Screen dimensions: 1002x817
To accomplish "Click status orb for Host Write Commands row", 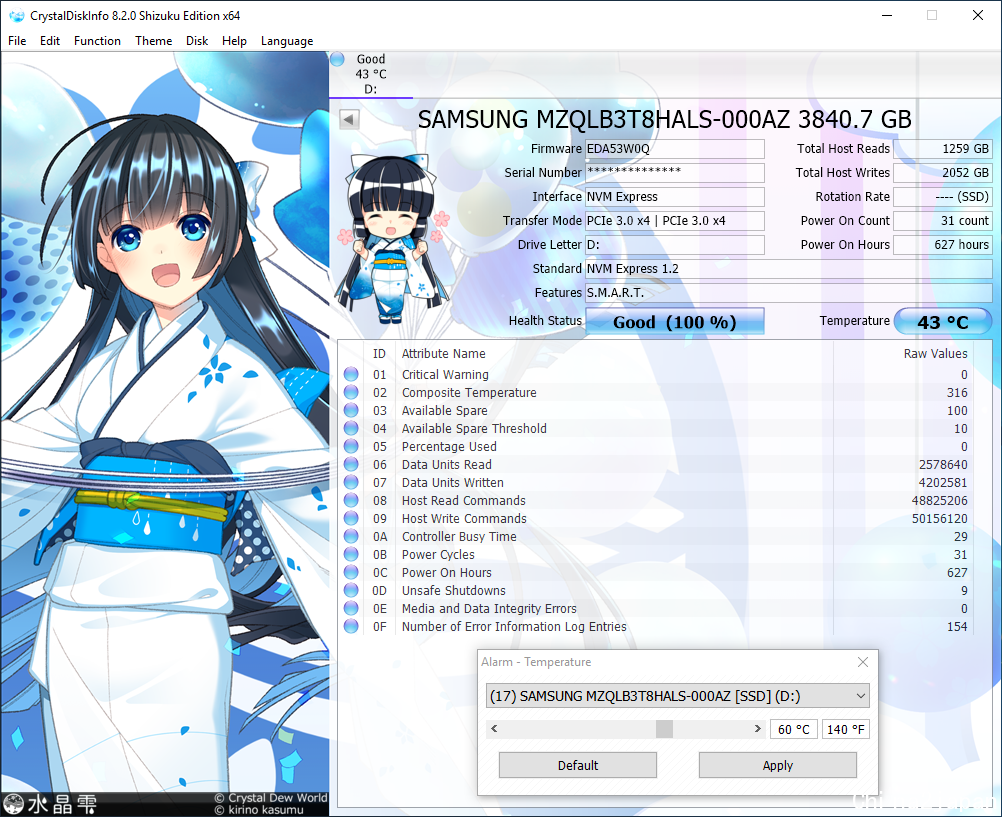I will 351,518.
